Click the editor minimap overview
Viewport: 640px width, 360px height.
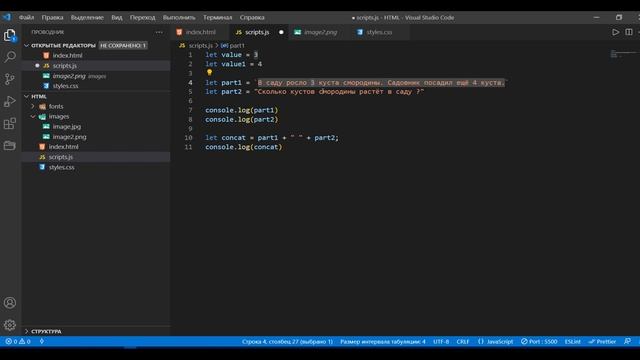pyautogui.click(x=622, y=53)
